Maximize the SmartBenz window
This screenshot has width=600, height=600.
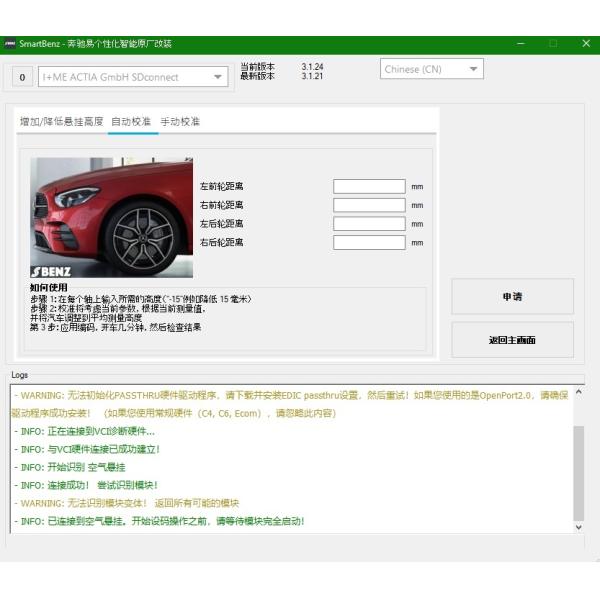[552, 44]
